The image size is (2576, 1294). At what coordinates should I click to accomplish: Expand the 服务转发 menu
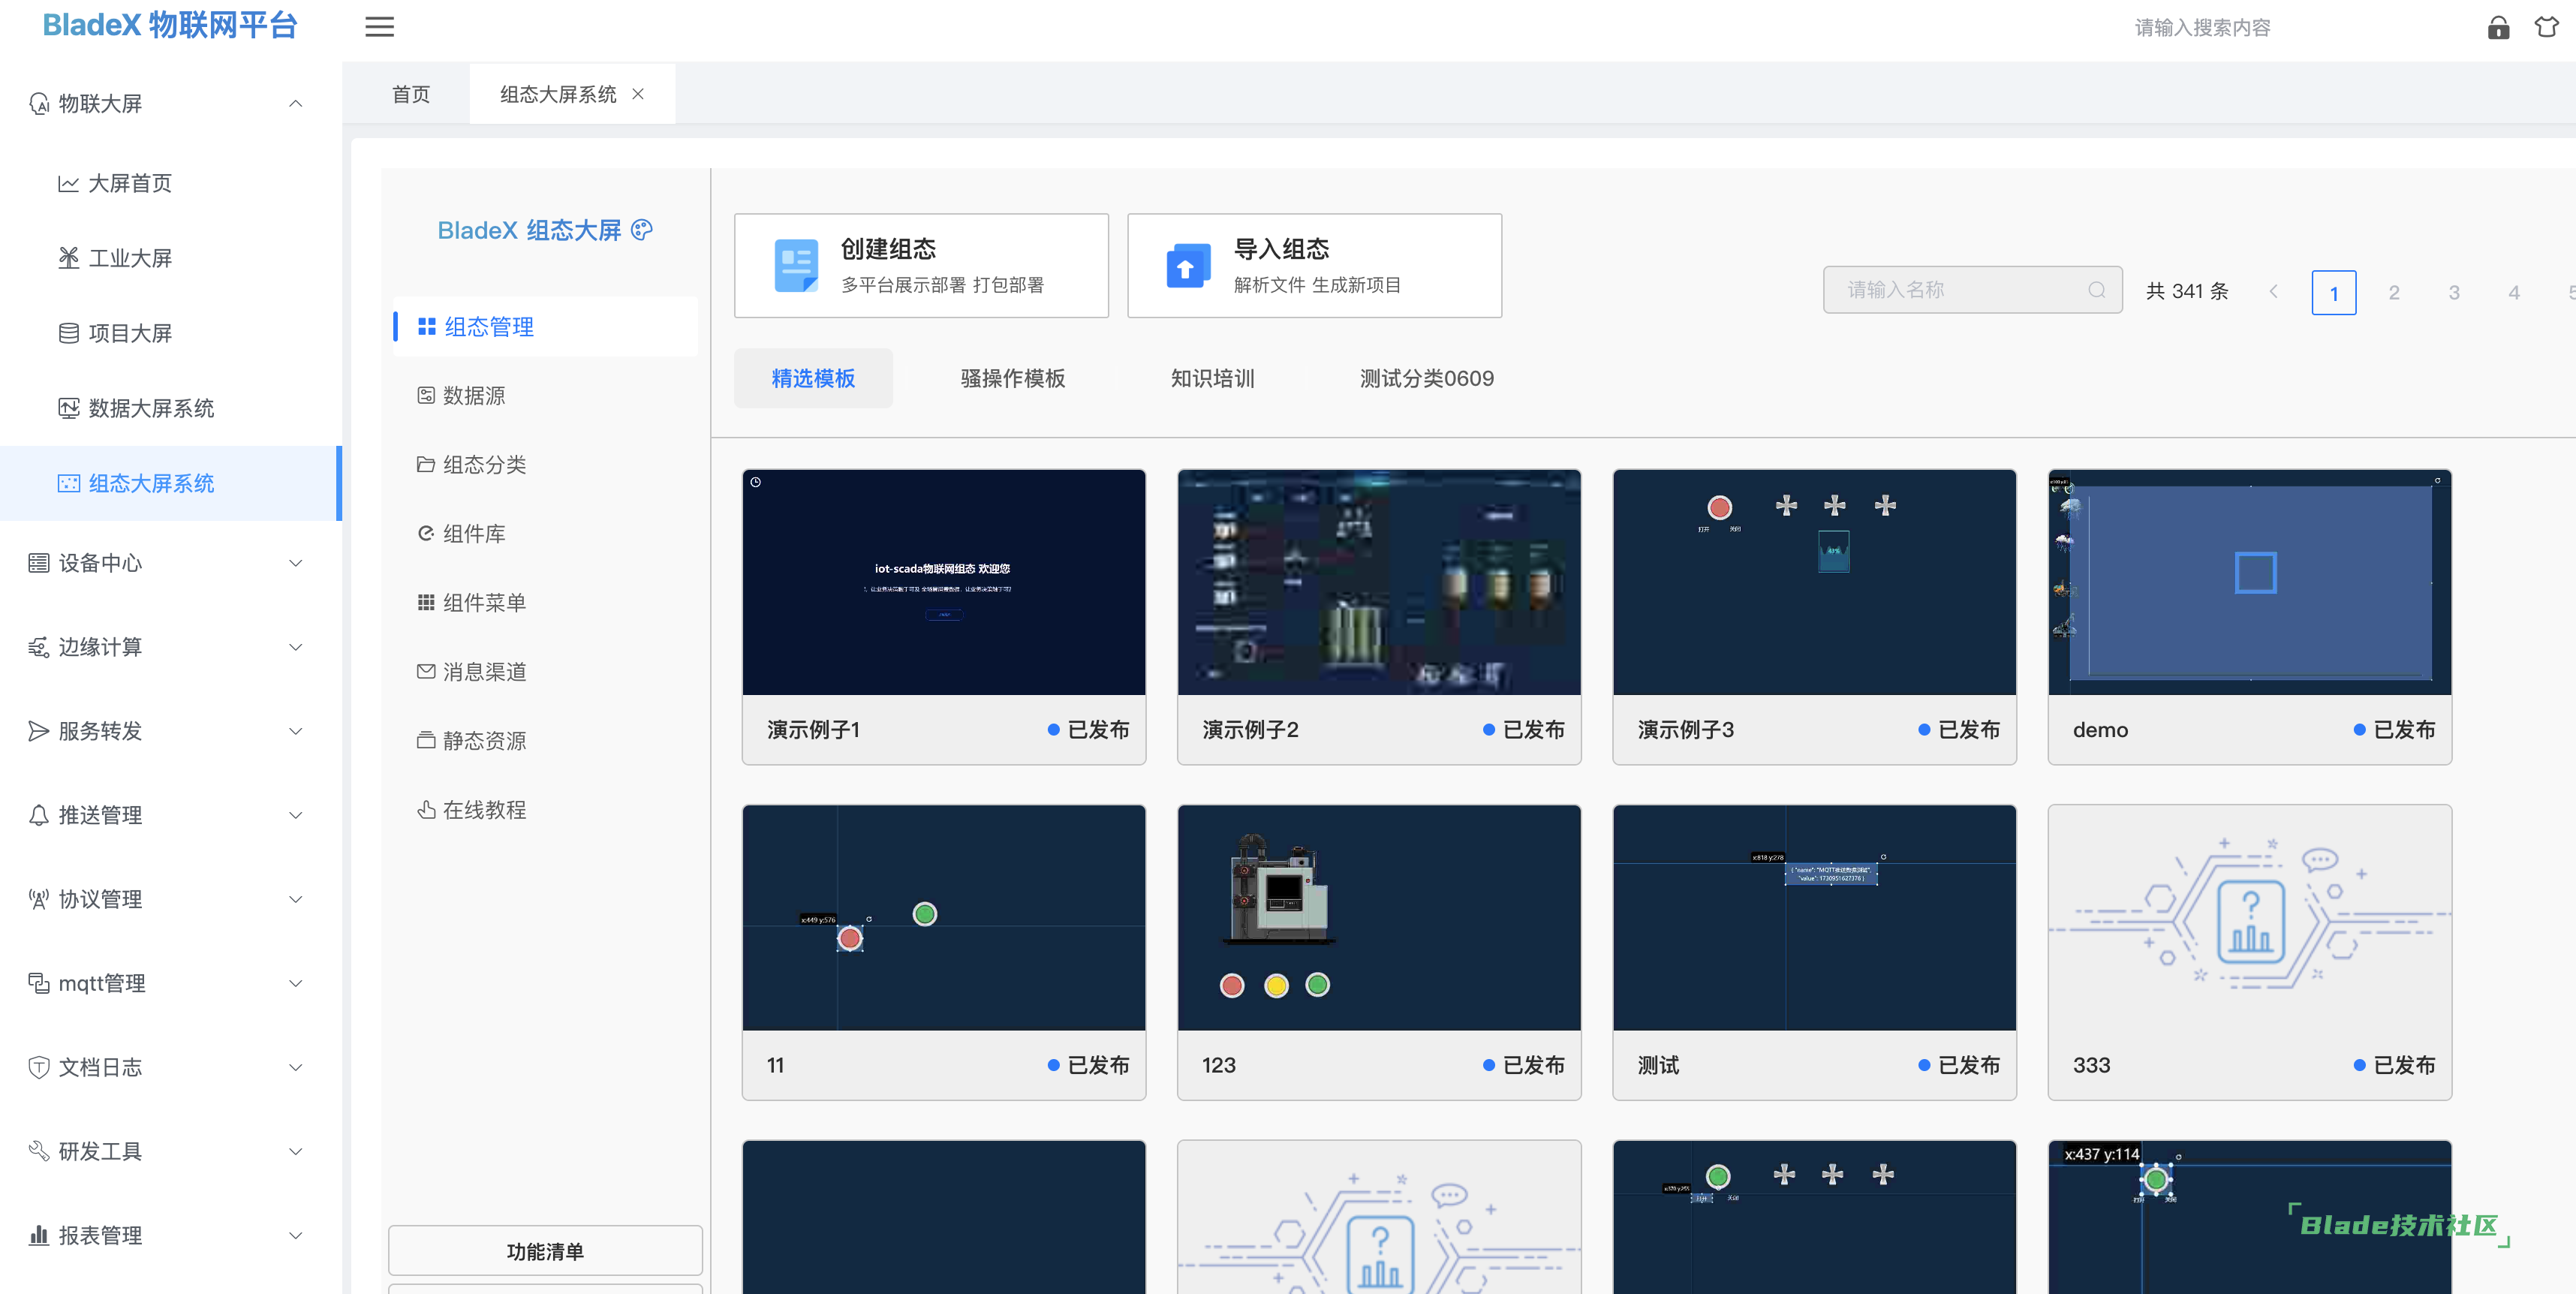coord(296,731)
